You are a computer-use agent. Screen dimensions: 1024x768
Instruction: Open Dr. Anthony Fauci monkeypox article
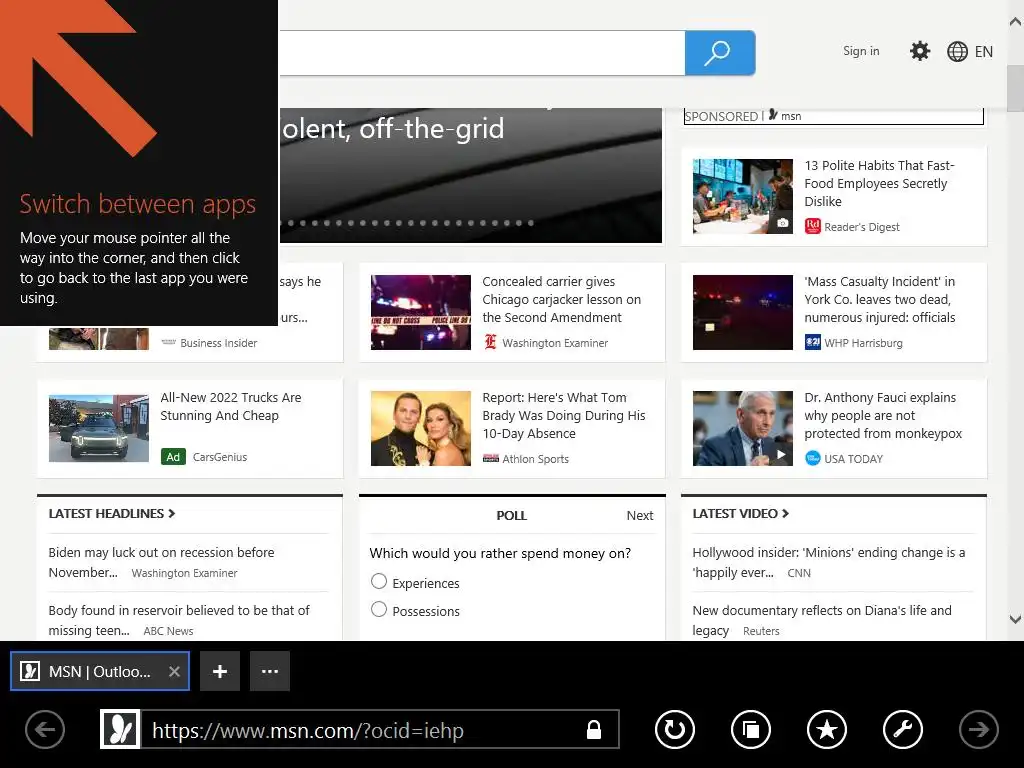click(x=883, y=415)
